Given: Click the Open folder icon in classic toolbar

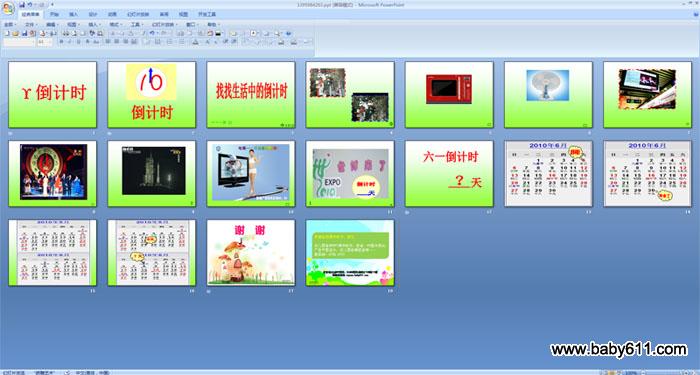Looking at the screenshot, I should pyautogui.click(x=15, y=33).
